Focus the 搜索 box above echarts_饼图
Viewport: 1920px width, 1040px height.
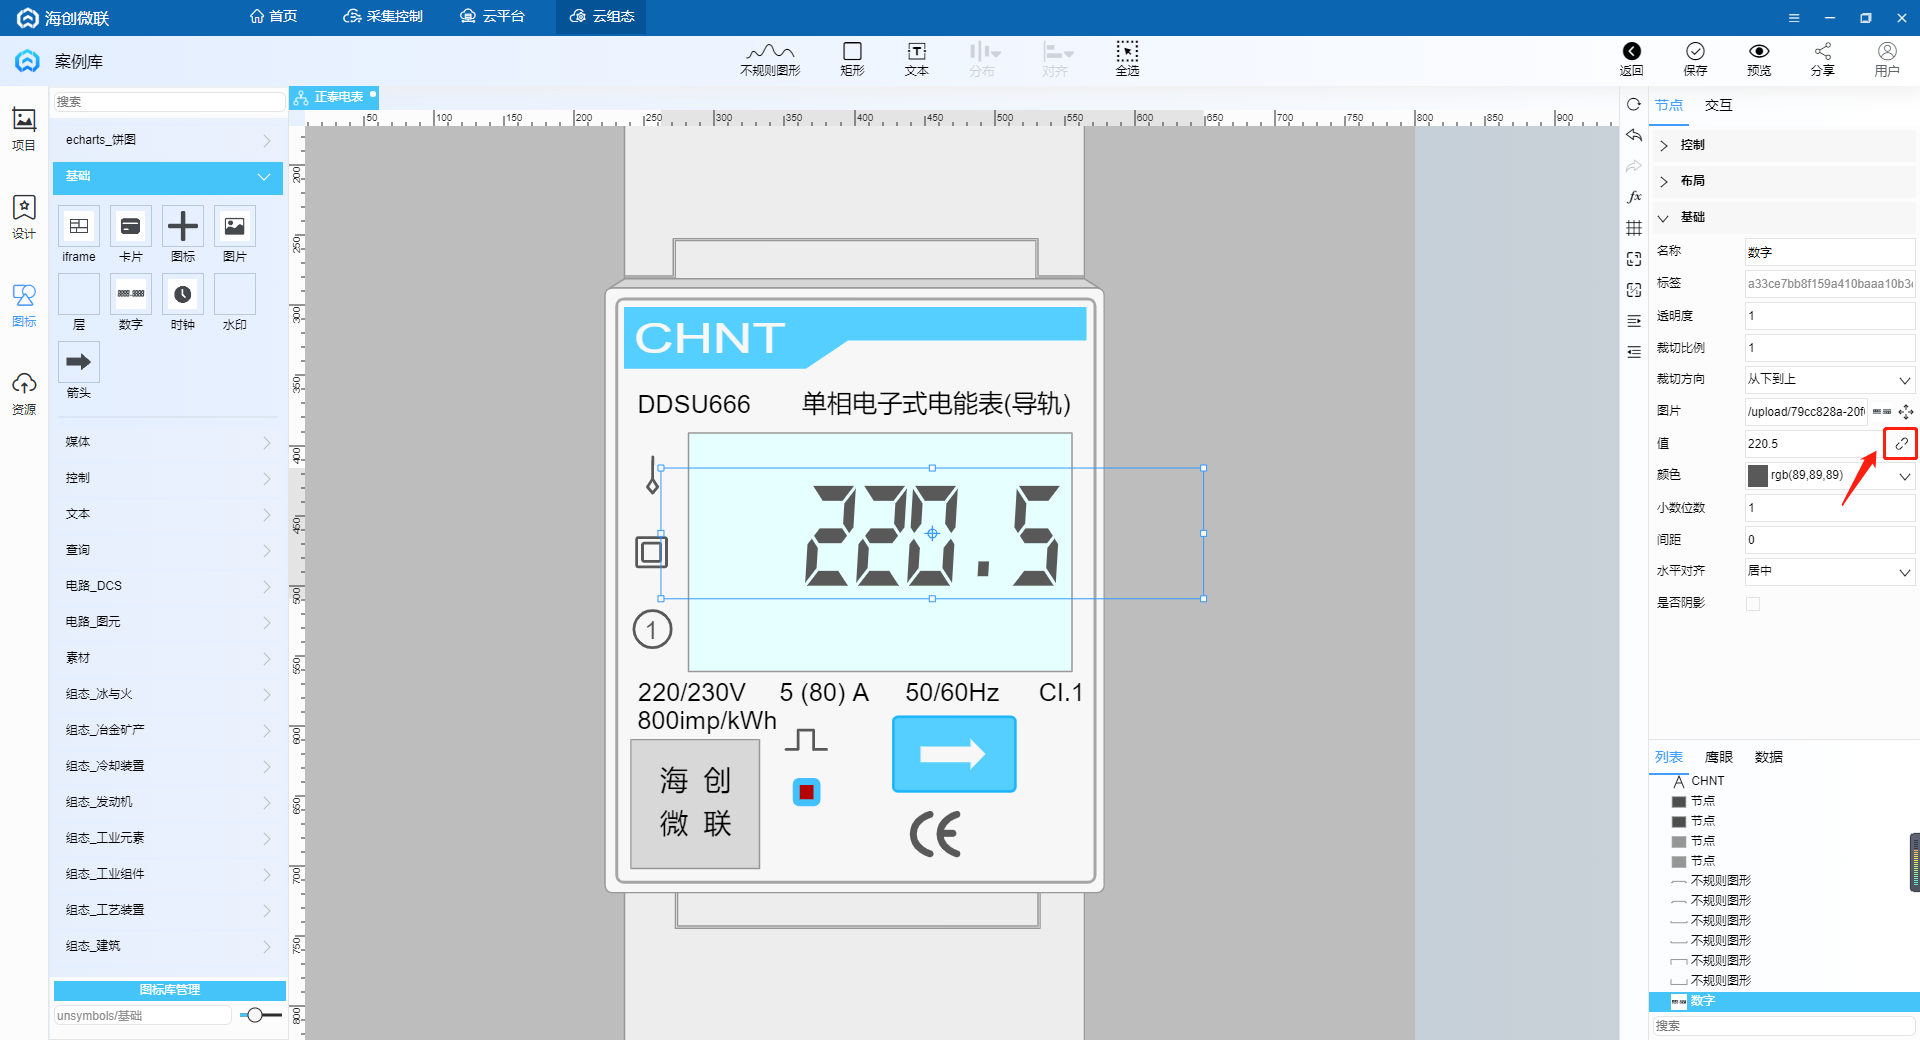[x=168, y=102]
